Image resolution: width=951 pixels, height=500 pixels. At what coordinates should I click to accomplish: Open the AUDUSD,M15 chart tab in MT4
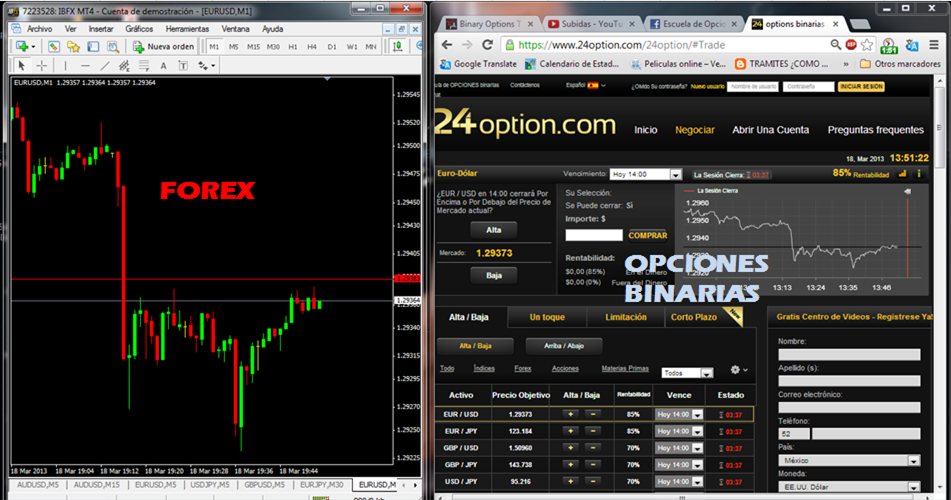coord(96,485)
